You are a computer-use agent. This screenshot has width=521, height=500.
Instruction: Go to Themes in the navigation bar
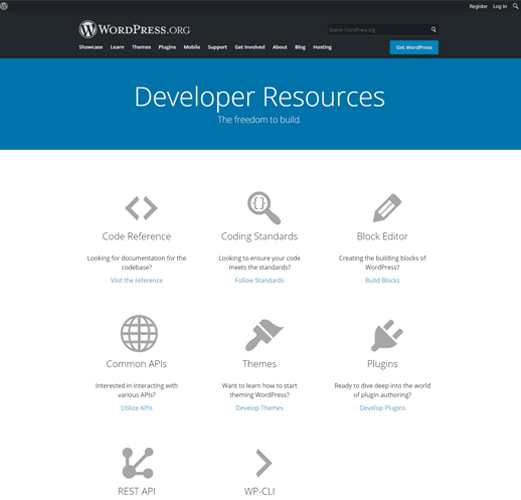click(141, 47)
